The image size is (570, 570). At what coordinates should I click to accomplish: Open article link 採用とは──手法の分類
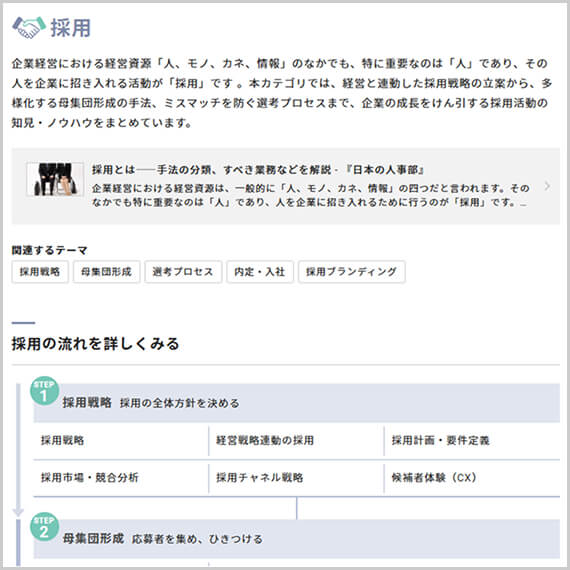[x=258, y=170]
